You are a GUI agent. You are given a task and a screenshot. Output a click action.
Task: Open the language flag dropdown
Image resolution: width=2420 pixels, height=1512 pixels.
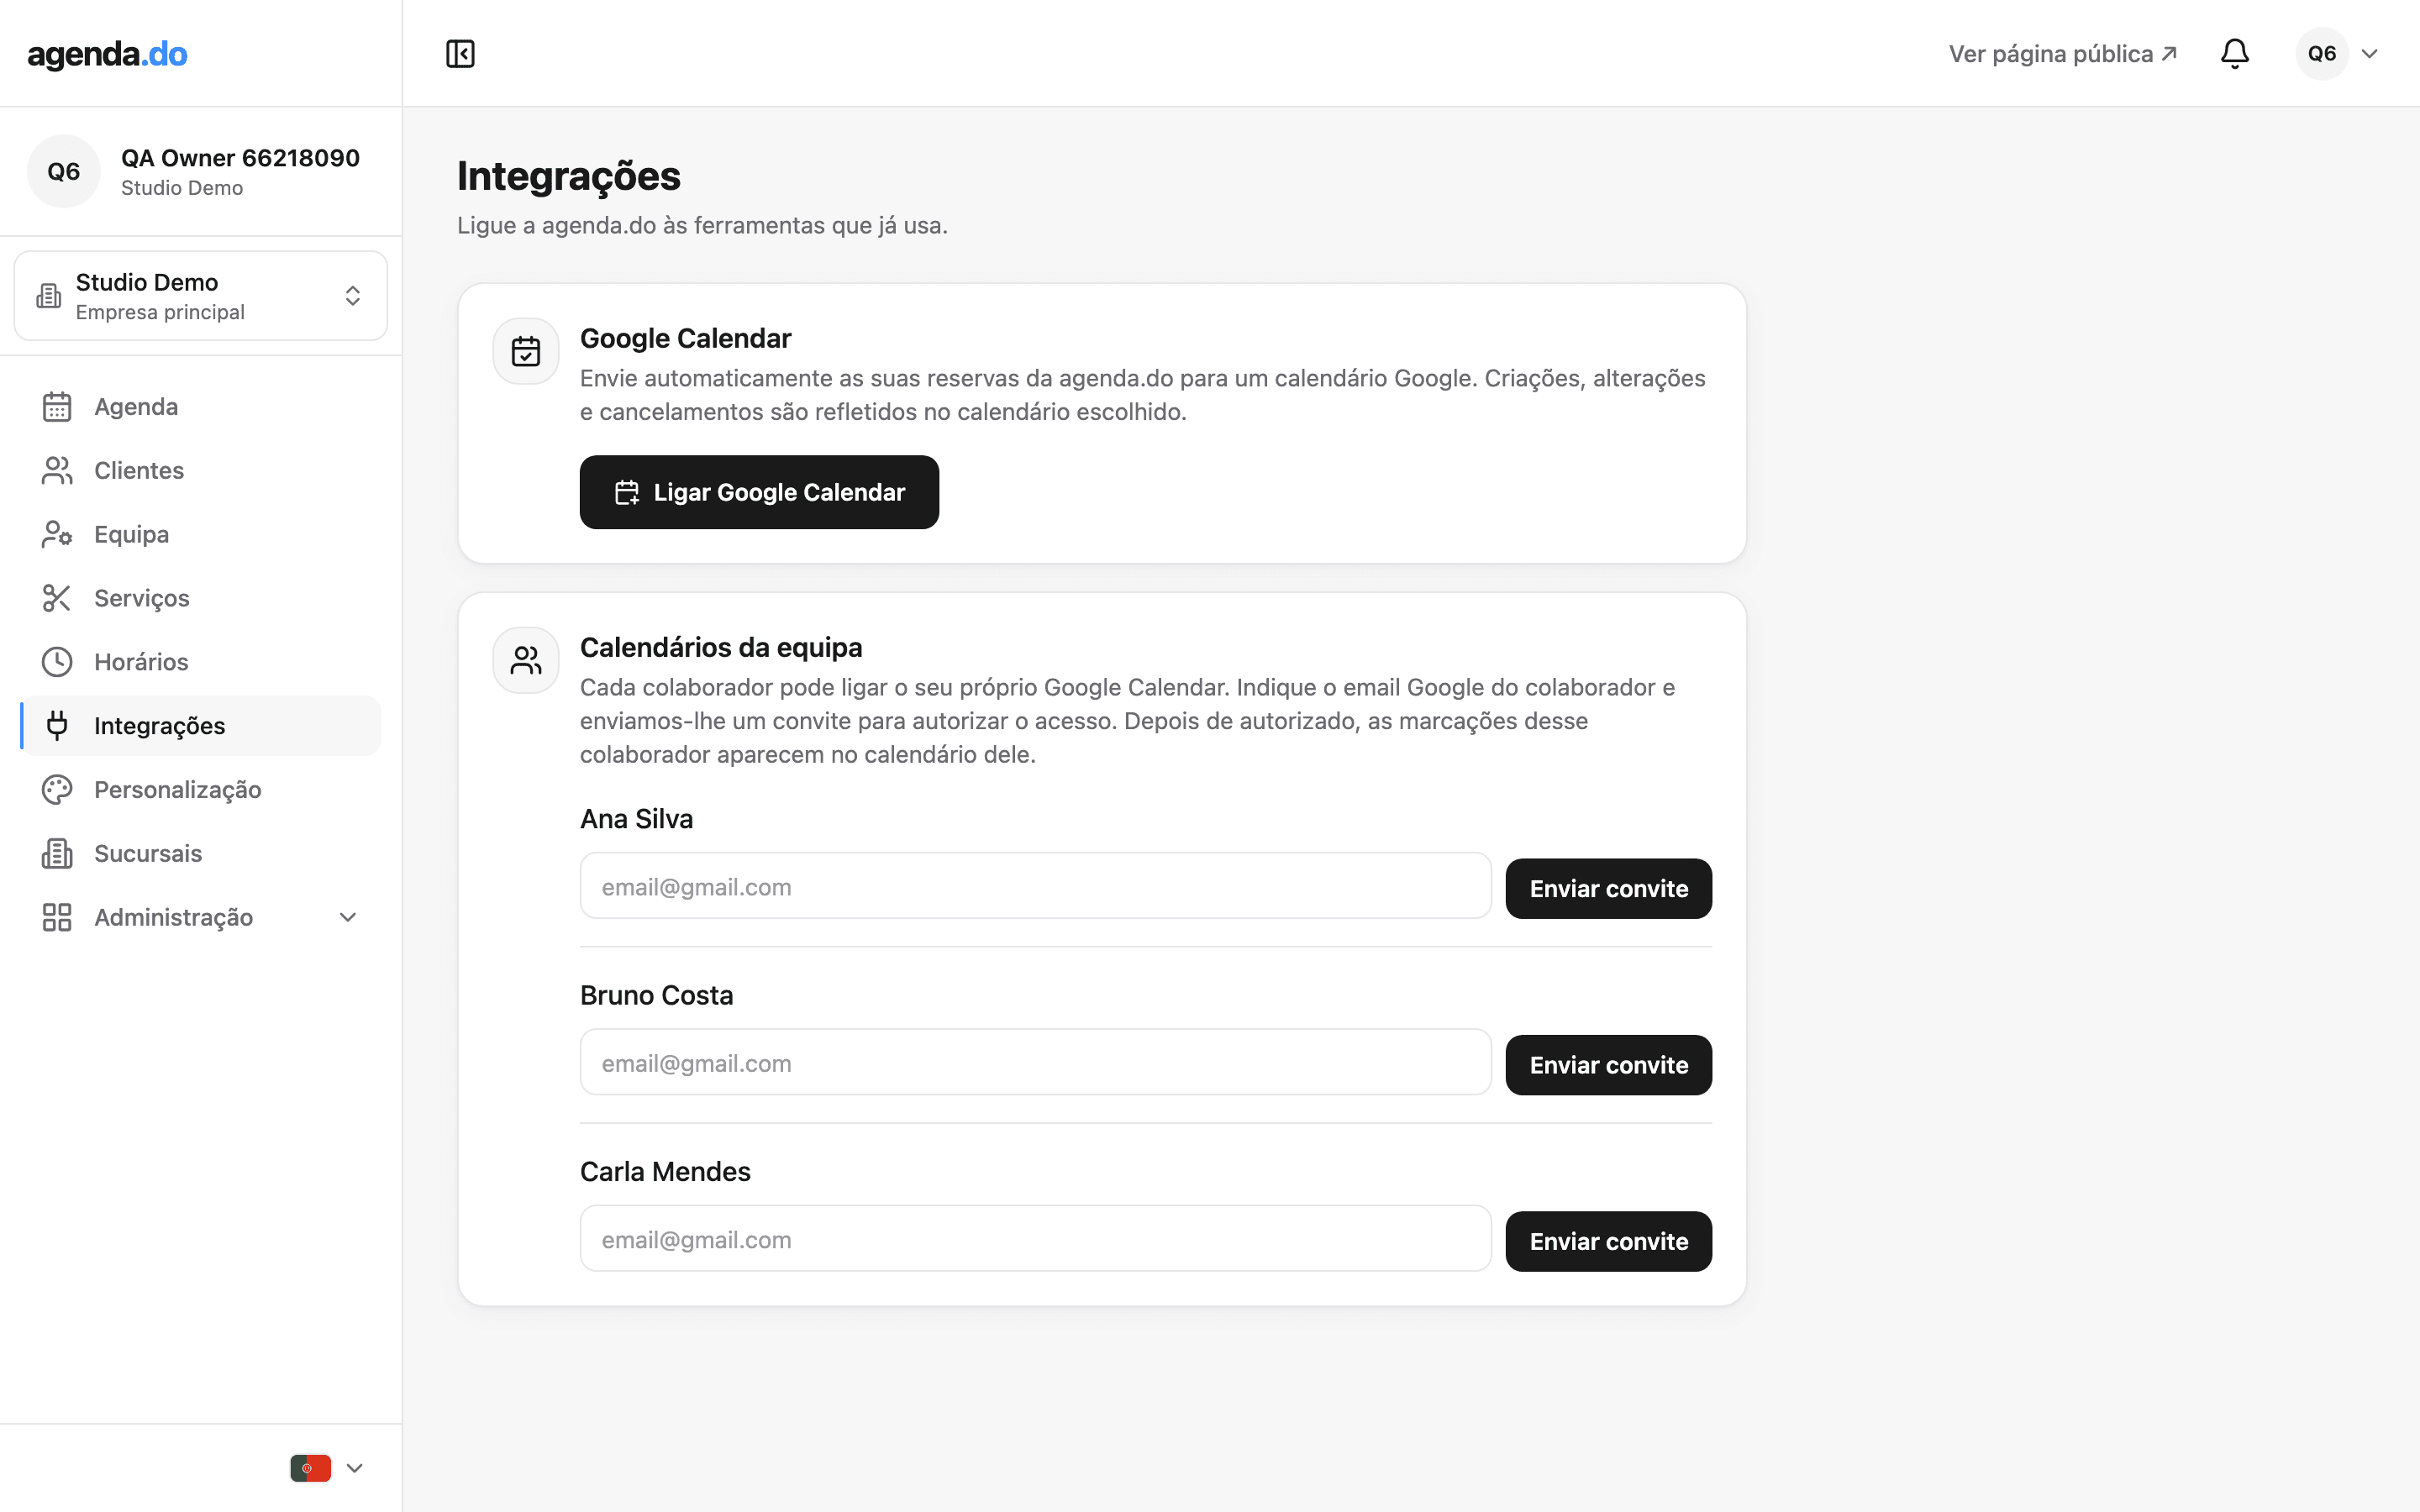coord(327,1468)
